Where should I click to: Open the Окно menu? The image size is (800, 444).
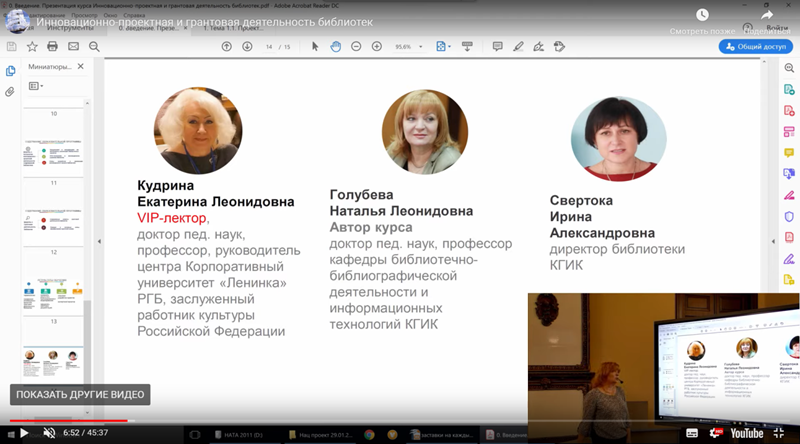110,15
